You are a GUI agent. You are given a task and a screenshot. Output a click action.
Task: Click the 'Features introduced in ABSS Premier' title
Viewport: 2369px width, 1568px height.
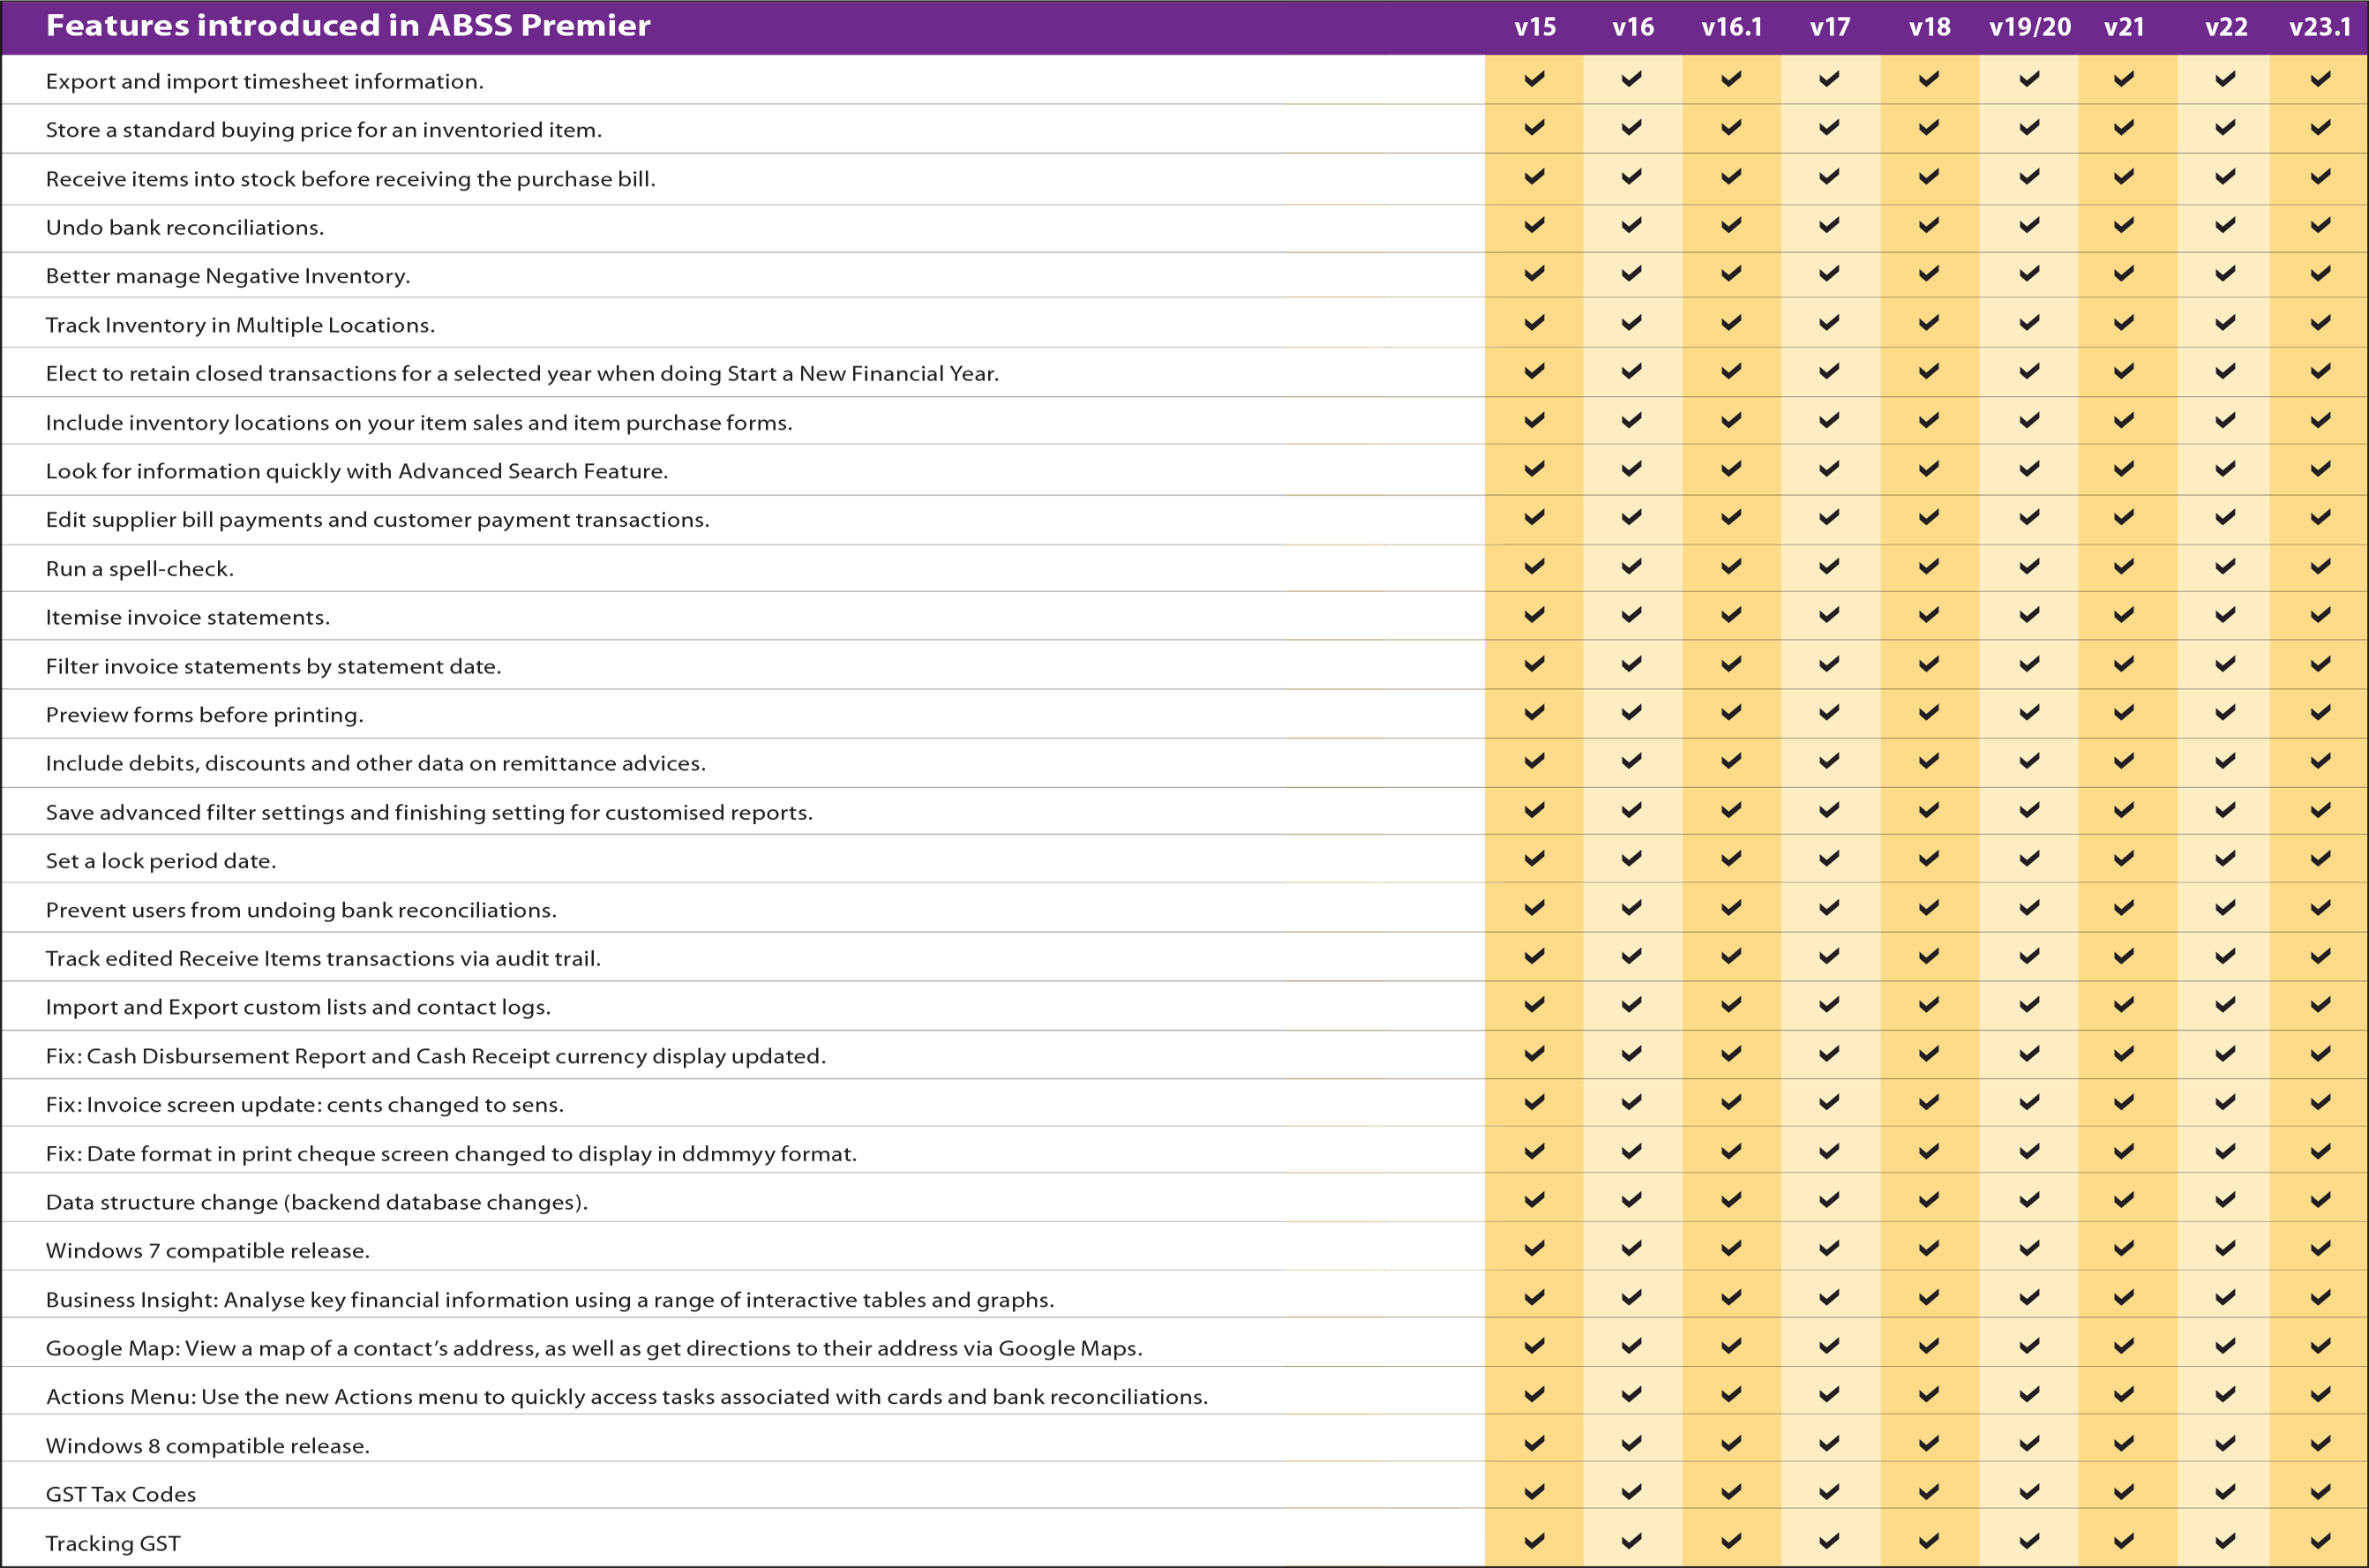click(x=348, y=25)
